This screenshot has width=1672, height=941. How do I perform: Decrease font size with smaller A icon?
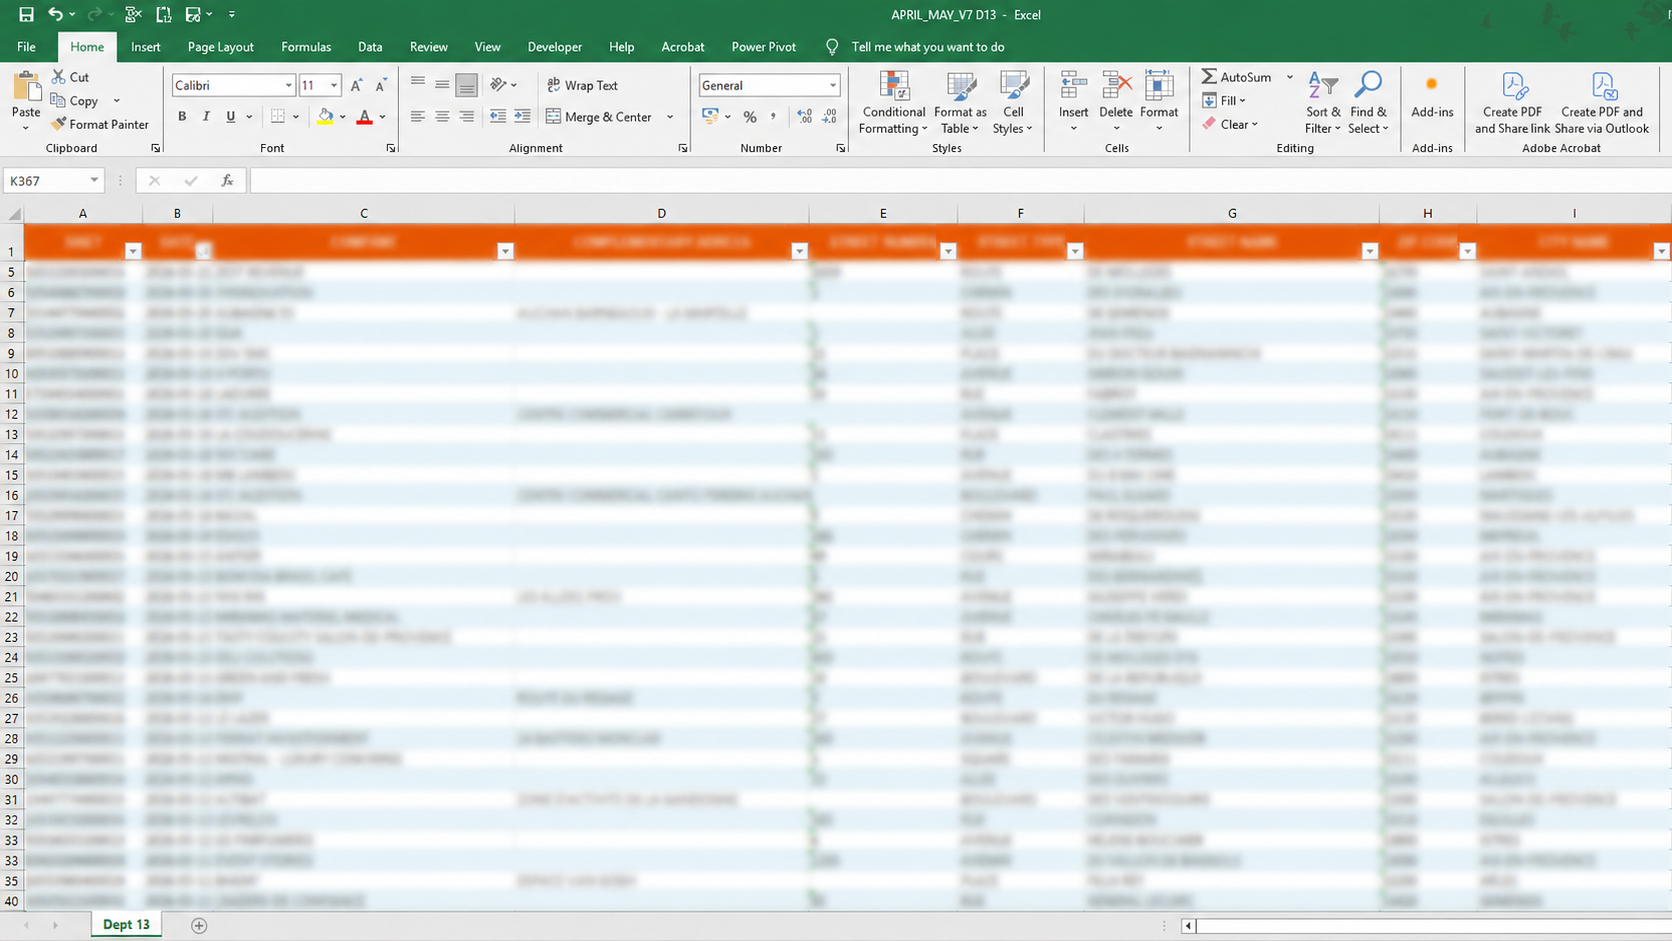380,86
